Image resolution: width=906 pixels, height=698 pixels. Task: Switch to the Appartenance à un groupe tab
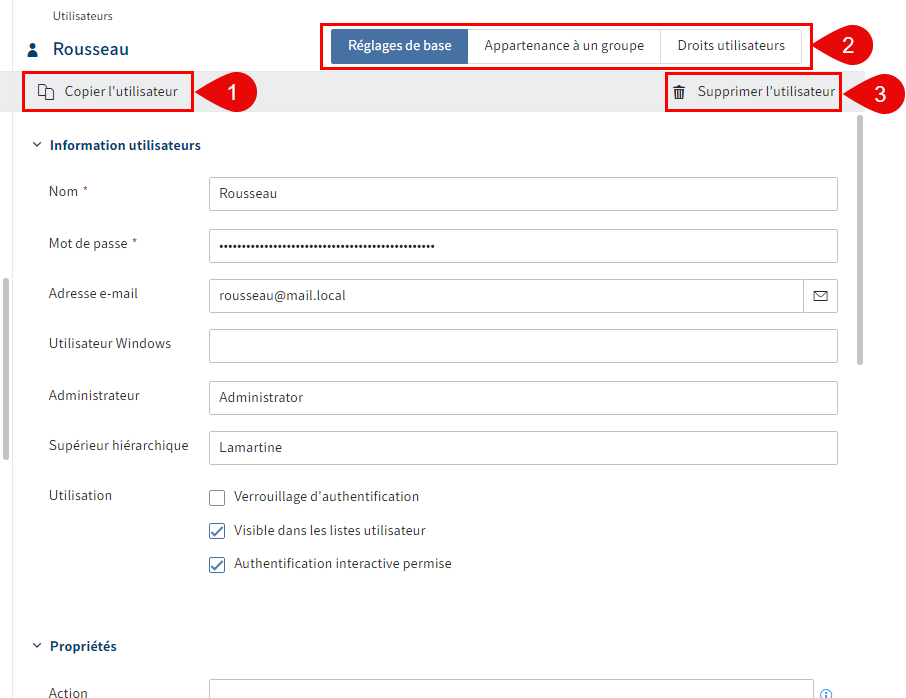pyautogui.click(x=564, y=45)
